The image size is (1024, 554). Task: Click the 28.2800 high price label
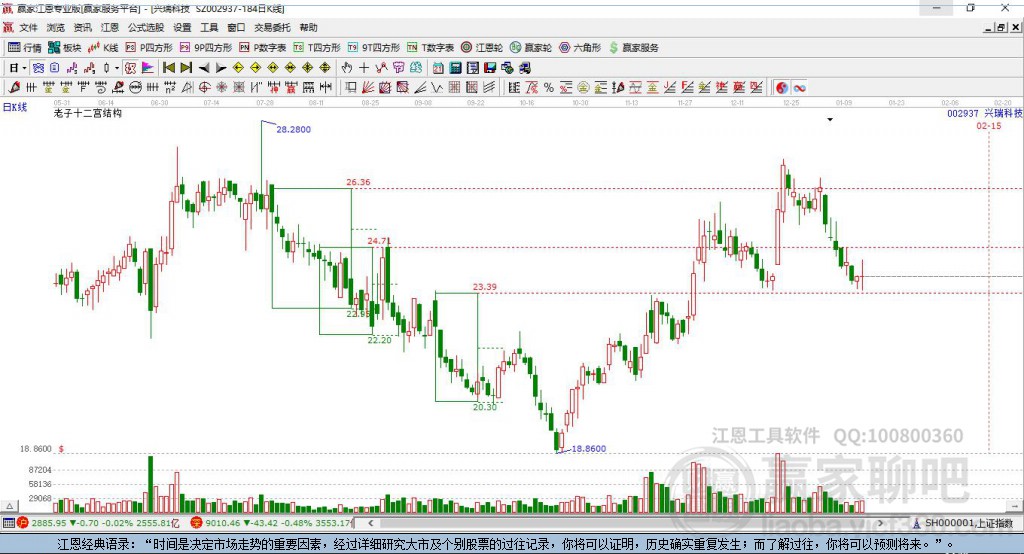point(293,129)
